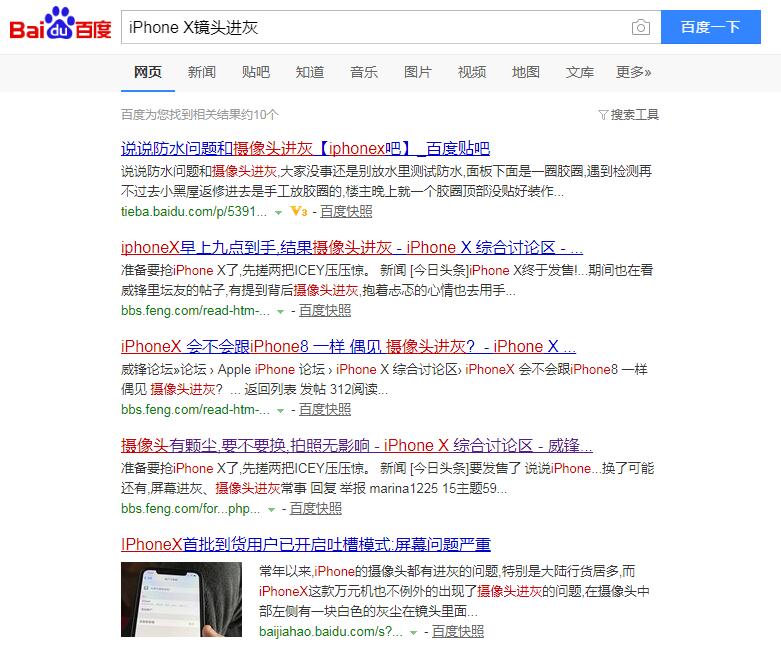Open the 文库 tab

coord(580,72)
